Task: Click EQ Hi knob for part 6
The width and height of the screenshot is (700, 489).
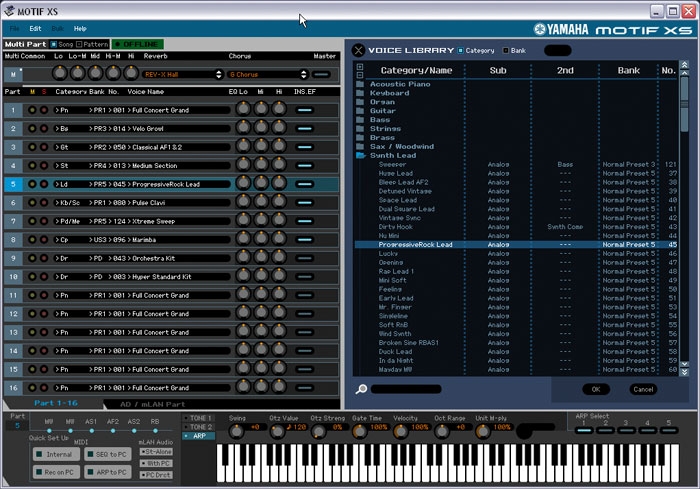Action: coord(279,201)
